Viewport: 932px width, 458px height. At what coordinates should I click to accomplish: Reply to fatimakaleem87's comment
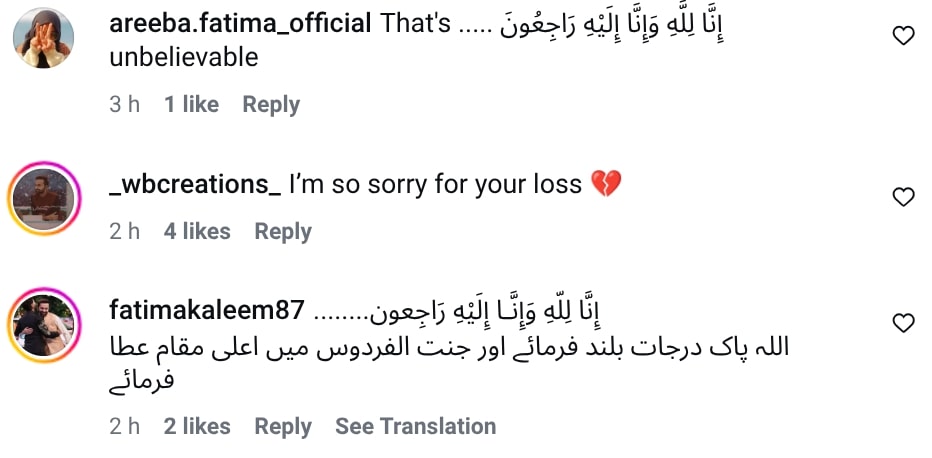click(283, 427)
